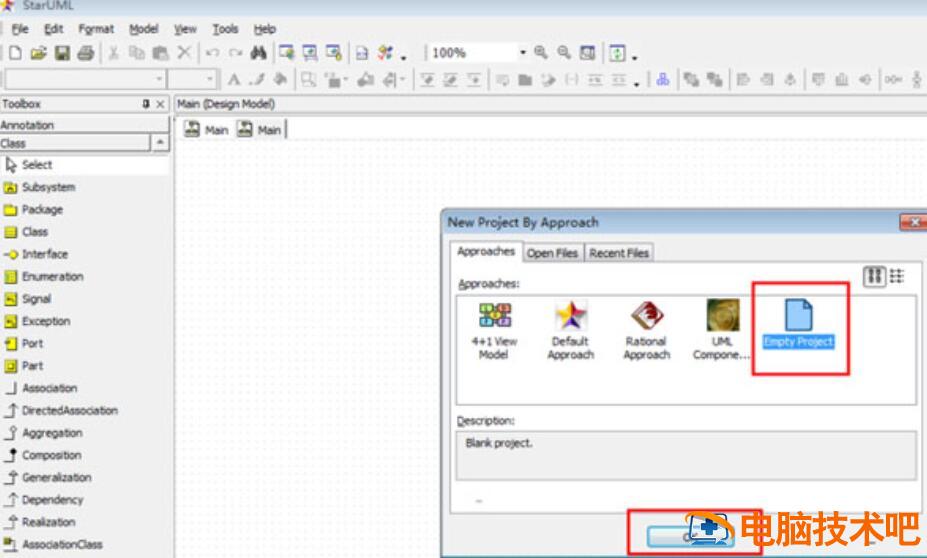Viewport: 927px width, 558px height.
Task: Open the Edit menu
Action: pyautogui.click(x=53, y=29)
